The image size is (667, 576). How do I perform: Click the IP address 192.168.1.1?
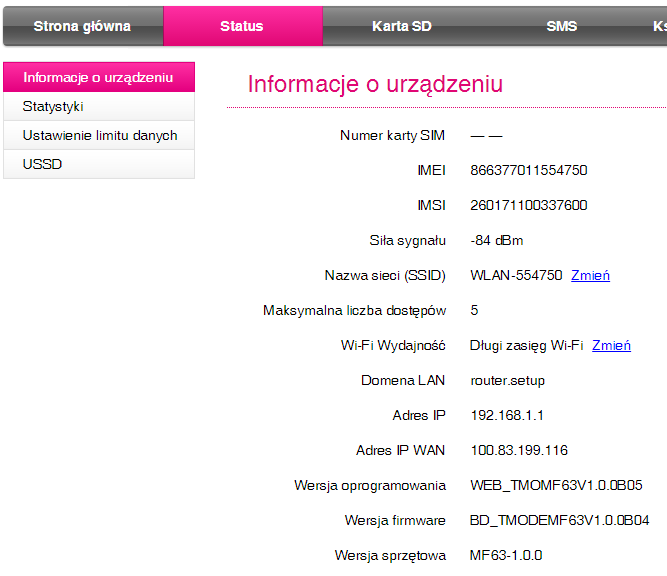click(507, 415)
